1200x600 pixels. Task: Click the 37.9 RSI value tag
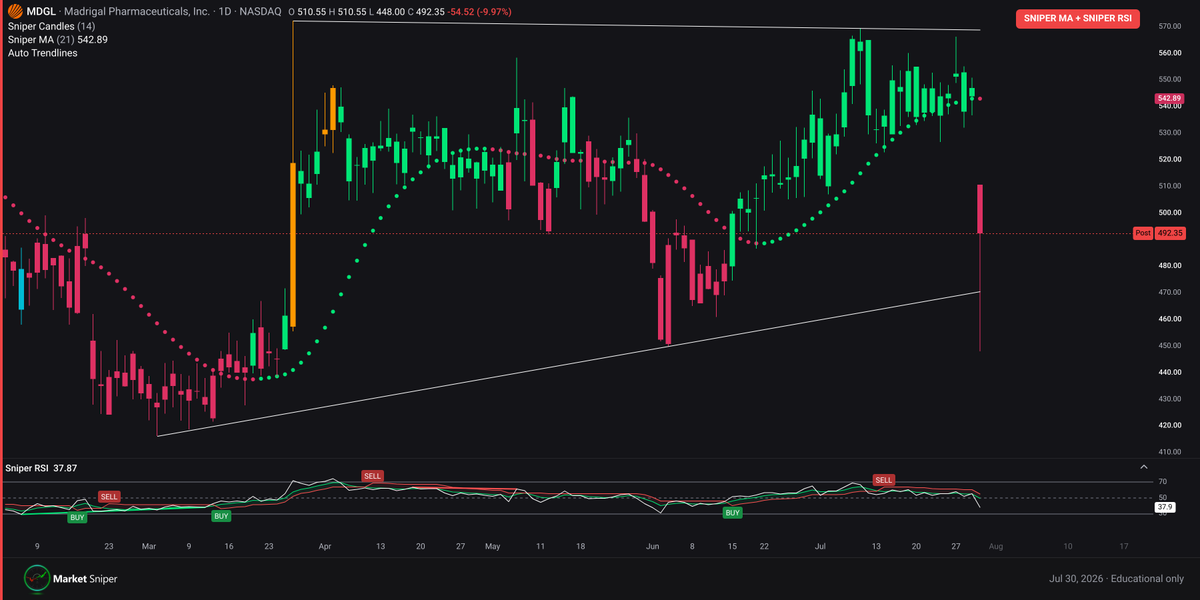tap(1165, 507)
